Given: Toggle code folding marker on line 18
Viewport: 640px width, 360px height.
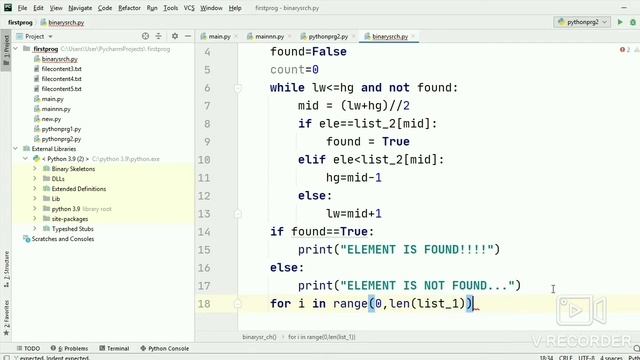Looking at the screenshot, I should (238, 304).
